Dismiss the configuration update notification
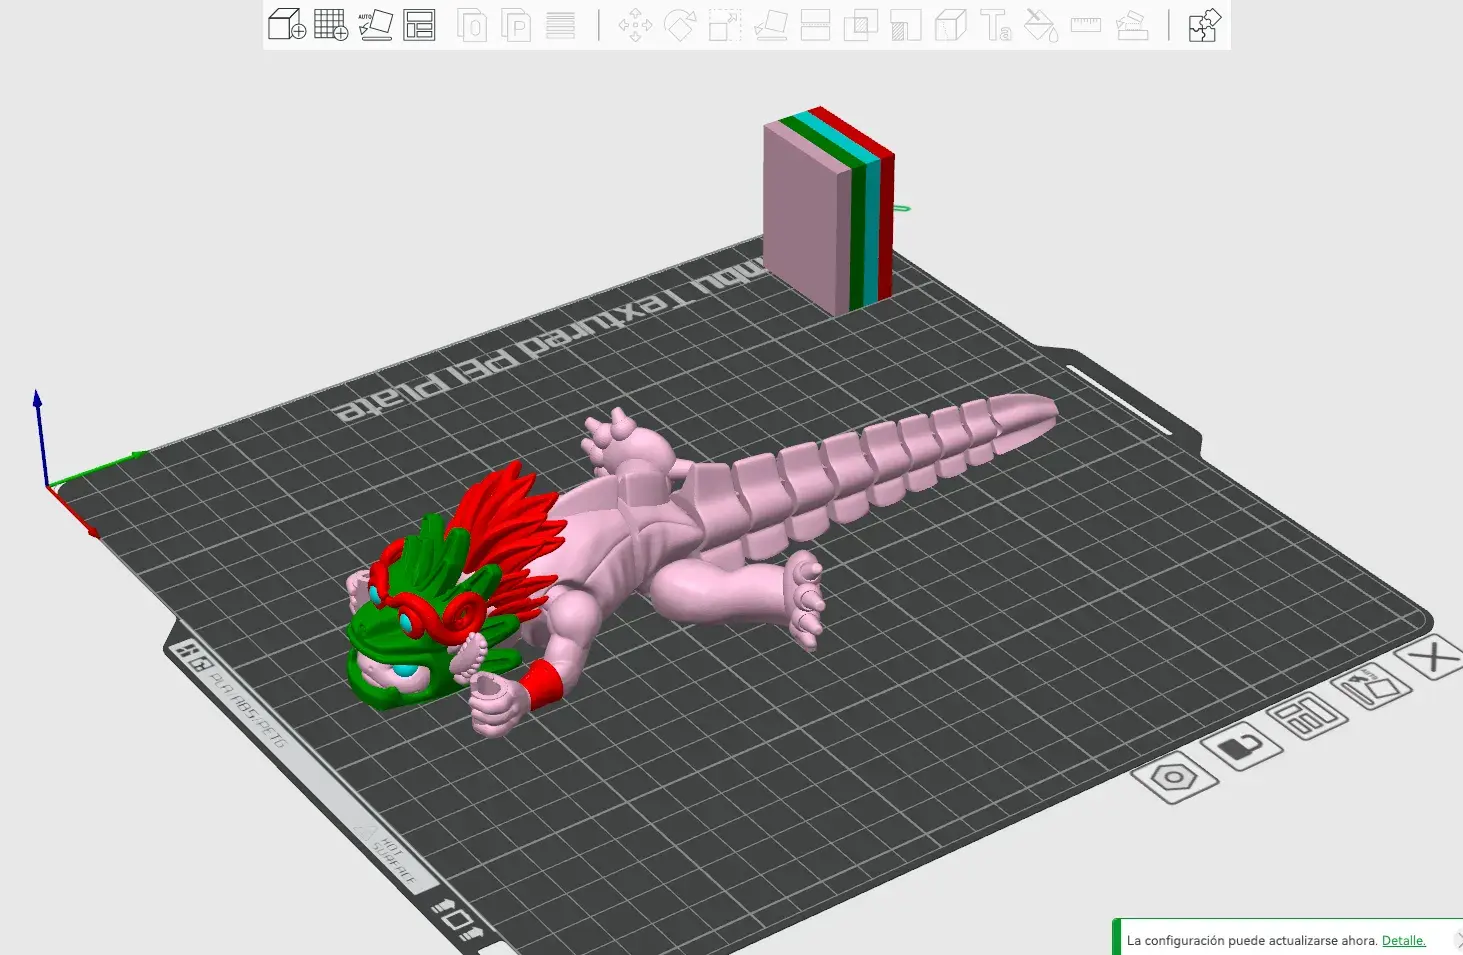Image resolution: width=1463 pixels, height=955 pixels. (1458, 940)
